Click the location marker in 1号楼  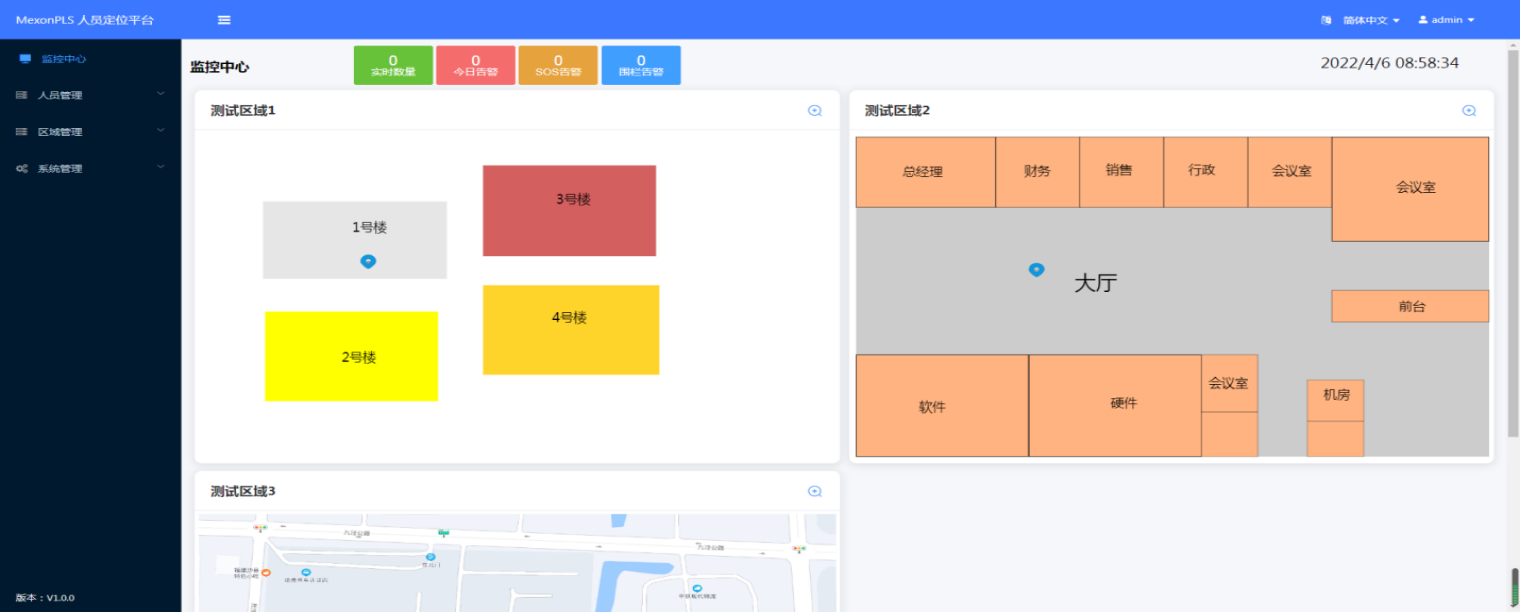tap(368, 262)
